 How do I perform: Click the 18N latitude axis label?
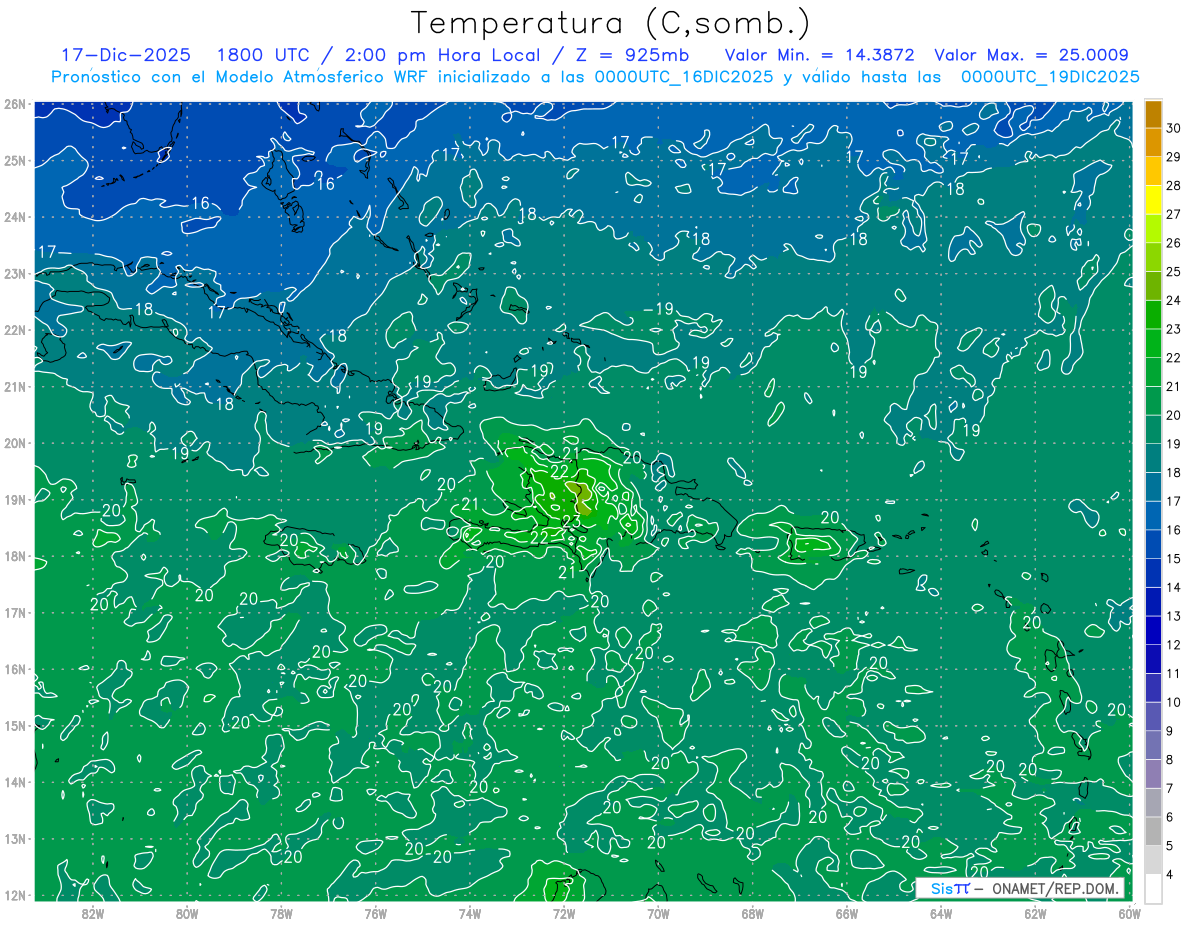point(14,556)
